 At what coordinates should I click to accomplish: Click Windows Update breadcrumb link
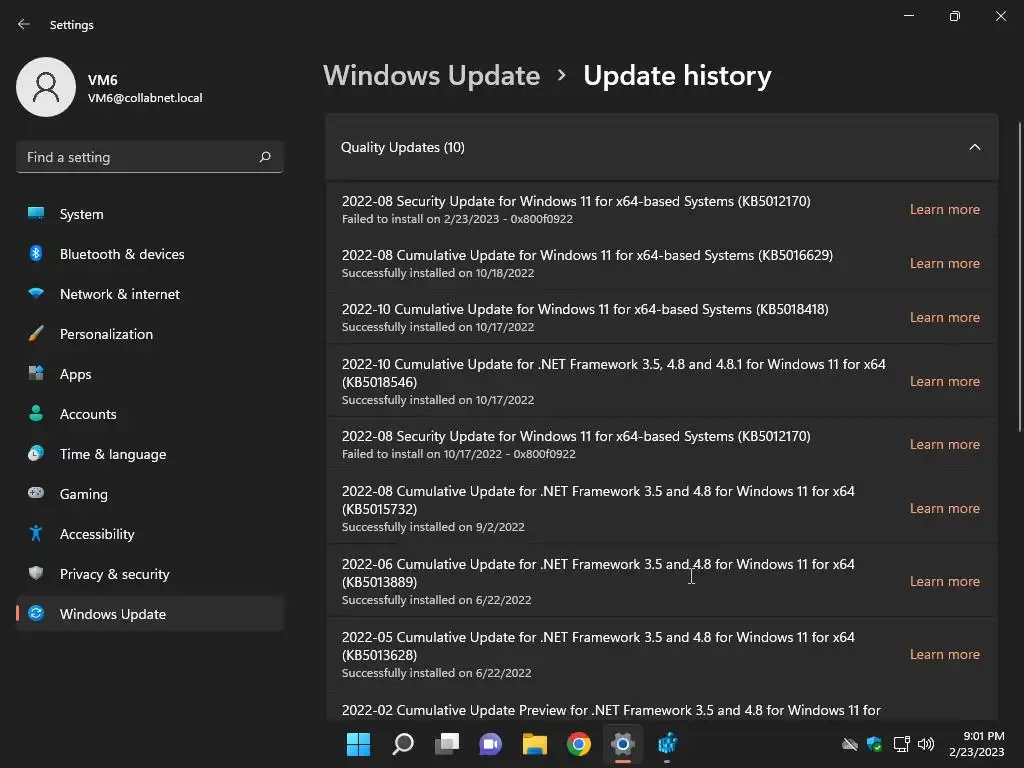point(432,76)
